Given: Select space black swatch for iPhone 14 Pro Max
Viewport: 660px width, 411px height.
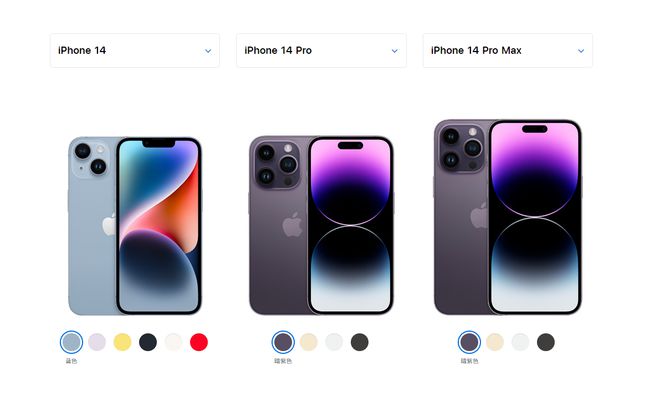Looking at the screenshot, I should pyautogui.click(x=546, y=342).
